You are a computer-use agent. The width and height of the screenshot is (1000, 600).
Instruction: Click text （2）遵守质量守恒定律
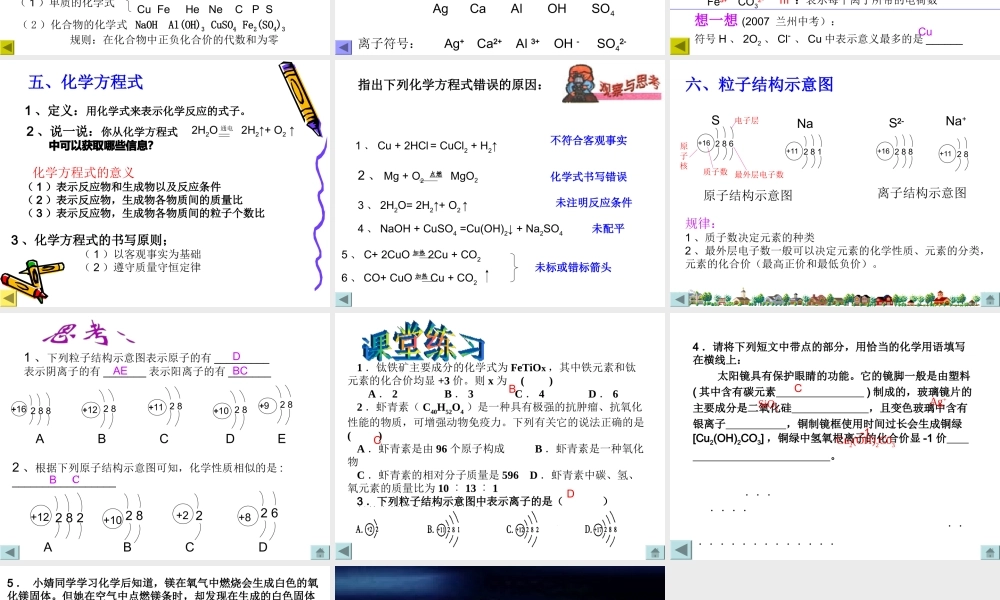click(142, 267)
